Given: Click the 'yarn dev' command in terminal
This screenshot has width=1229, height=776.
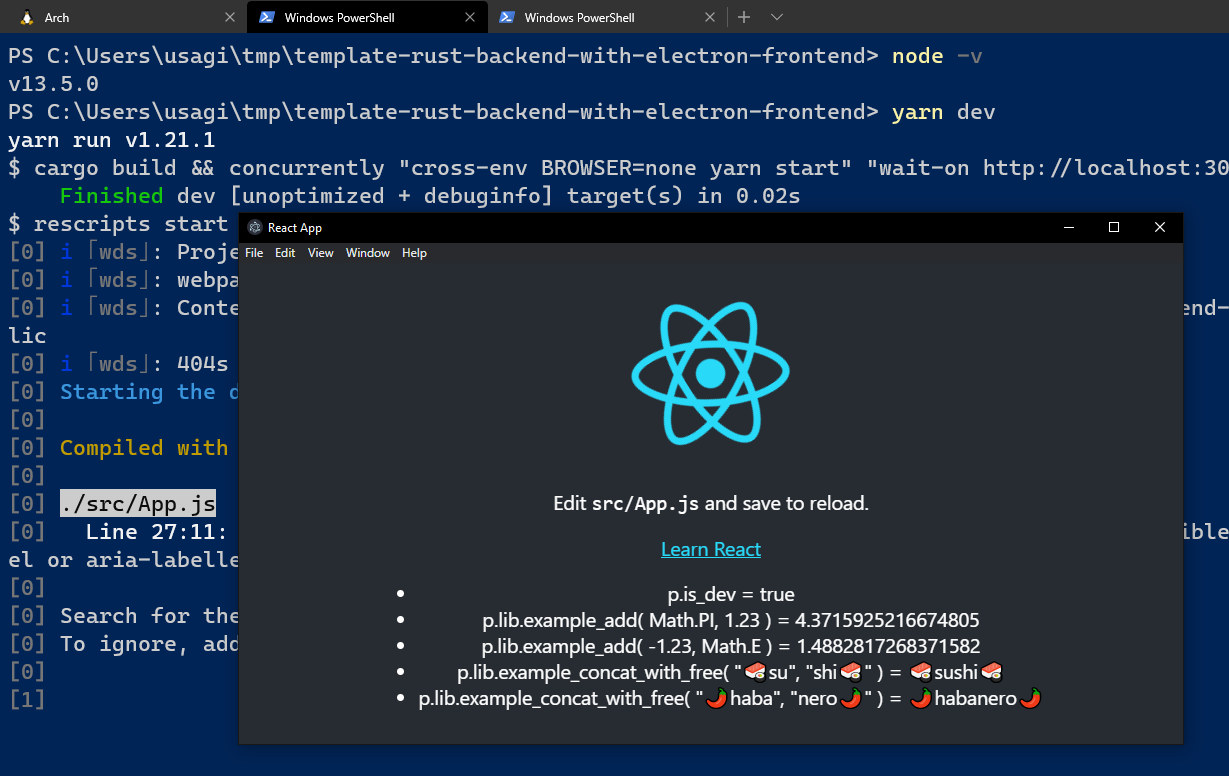Looking at the screenshot, I should (944, 112).
